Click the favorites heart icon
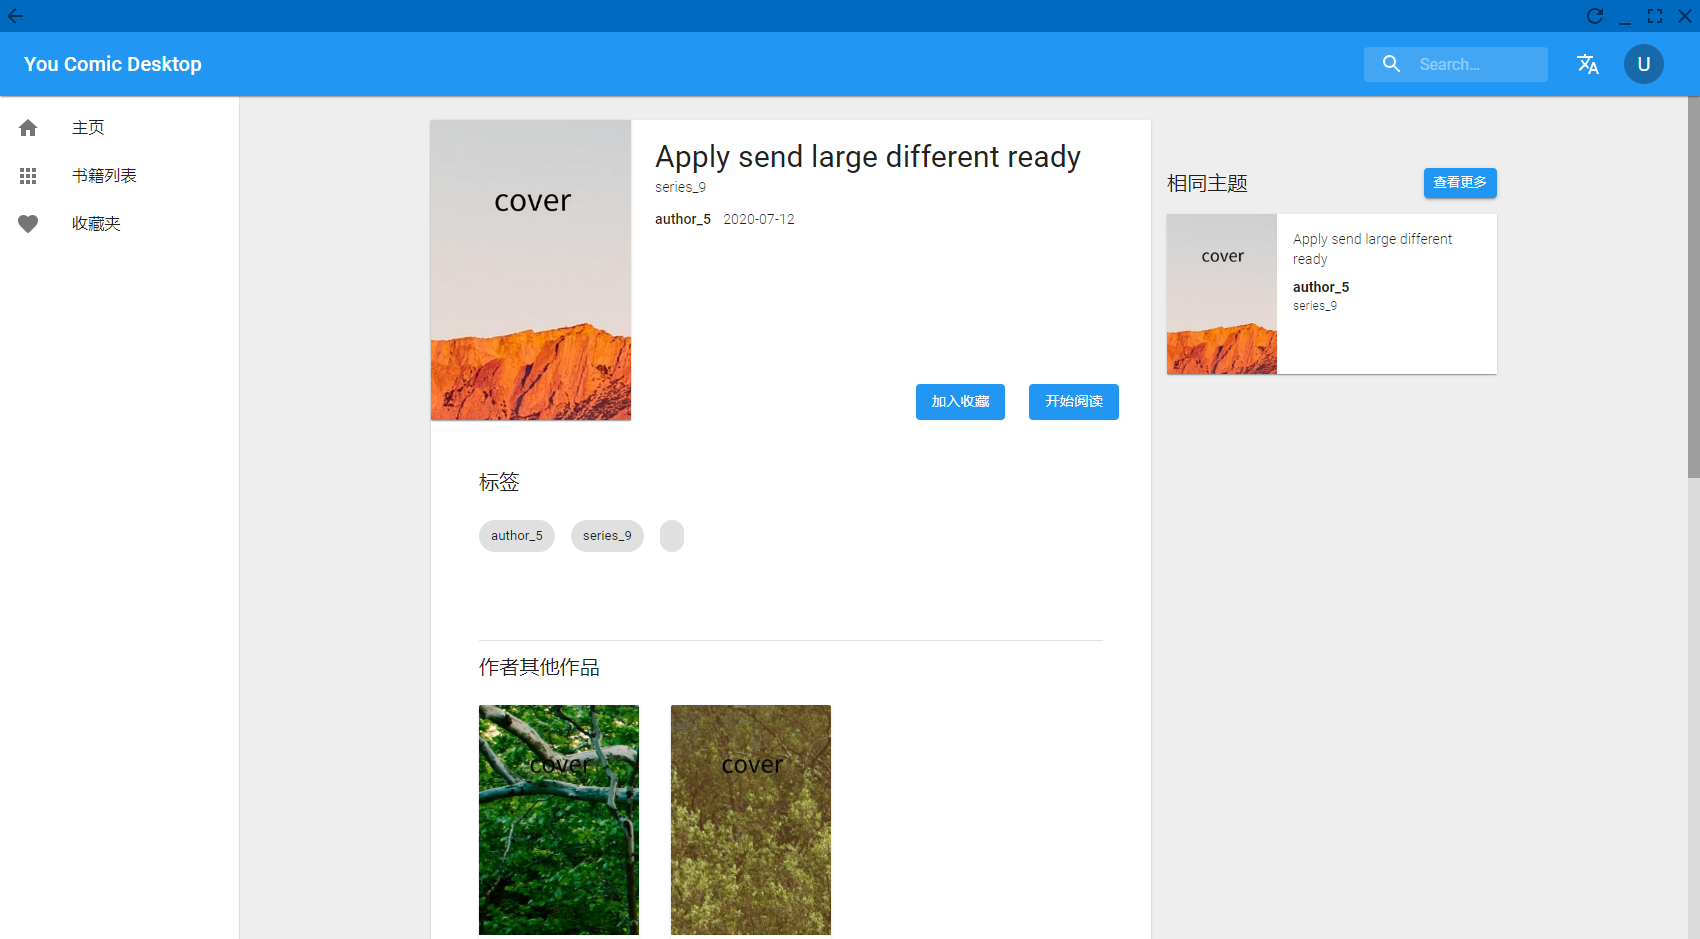Image resolution: width=1700 pixels, height=939 pixels. (28, 224)
